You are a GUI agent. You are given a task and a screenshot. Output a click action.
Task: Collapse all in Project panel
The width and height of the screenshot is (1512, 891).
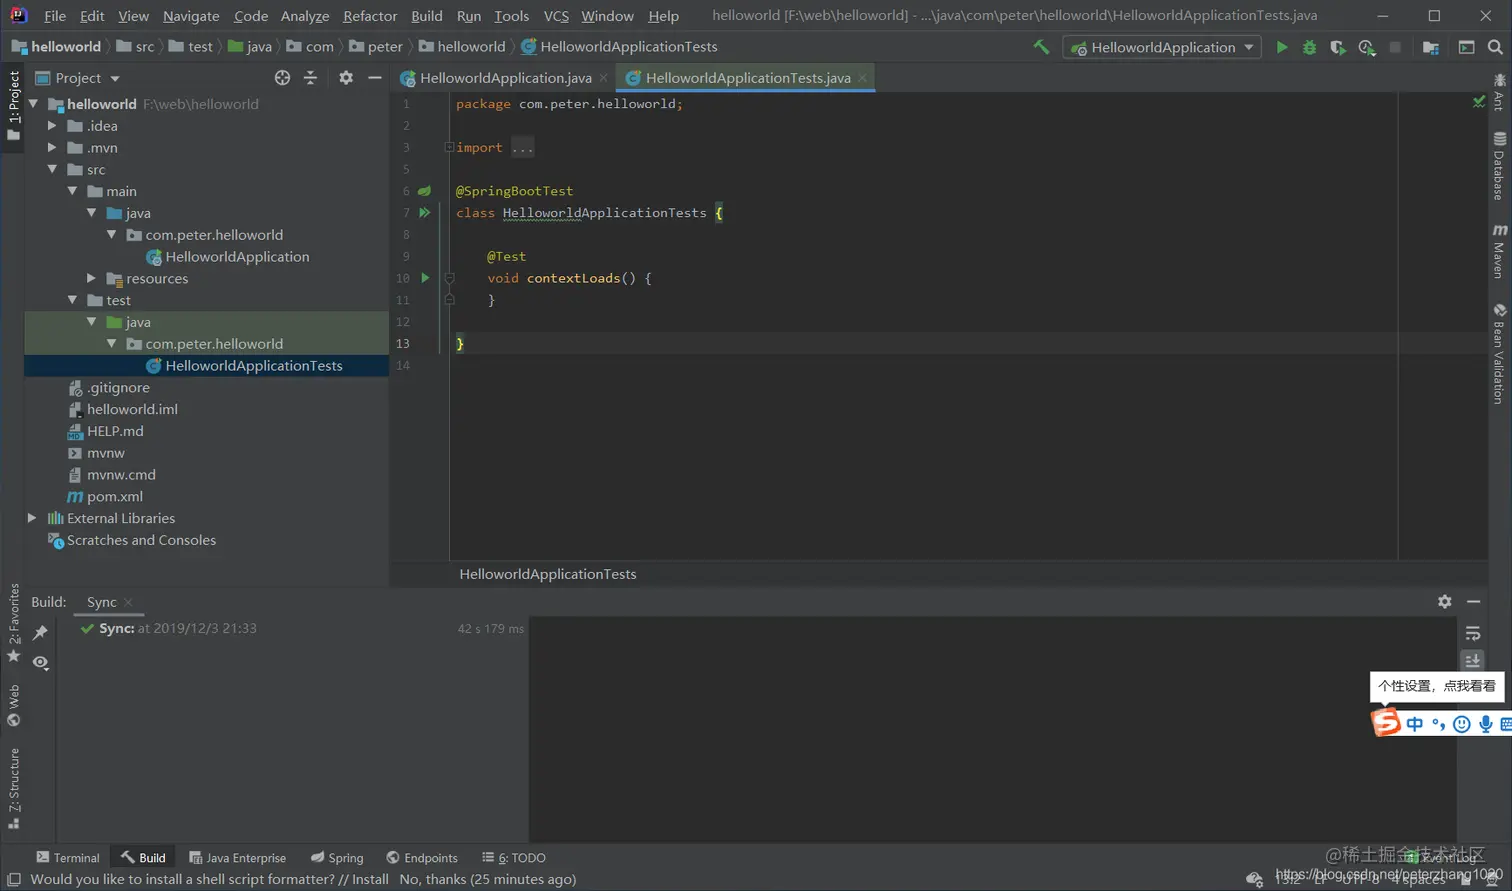[x=310, y=78]
